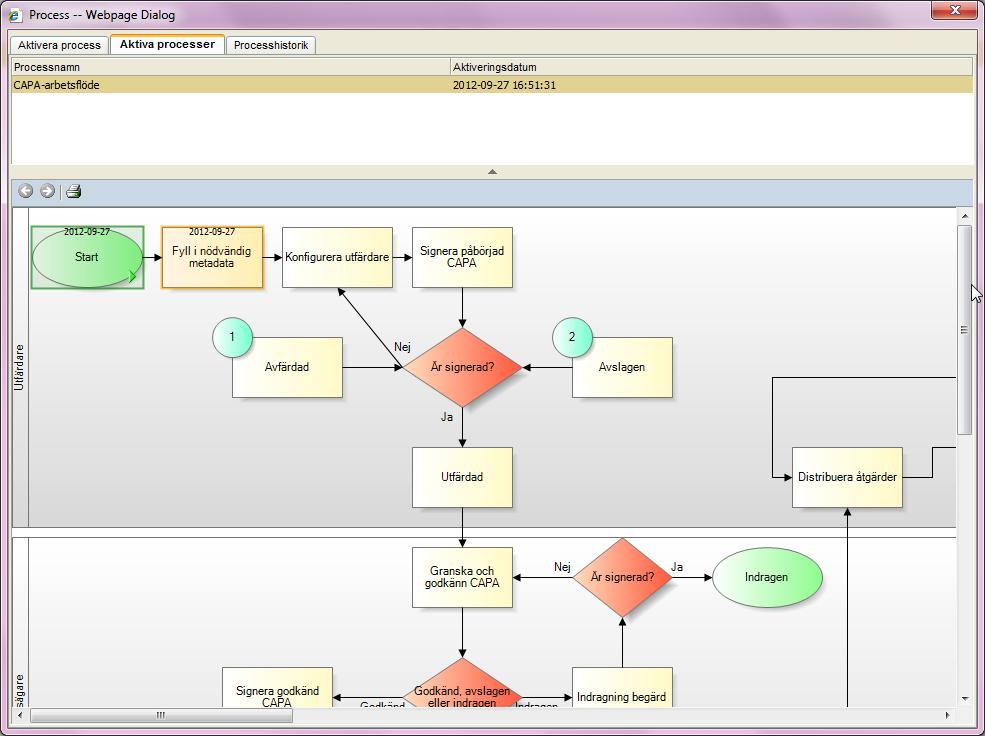
Task: Select Distribuera åtgärder step box
Action: [x=847, y=477]
